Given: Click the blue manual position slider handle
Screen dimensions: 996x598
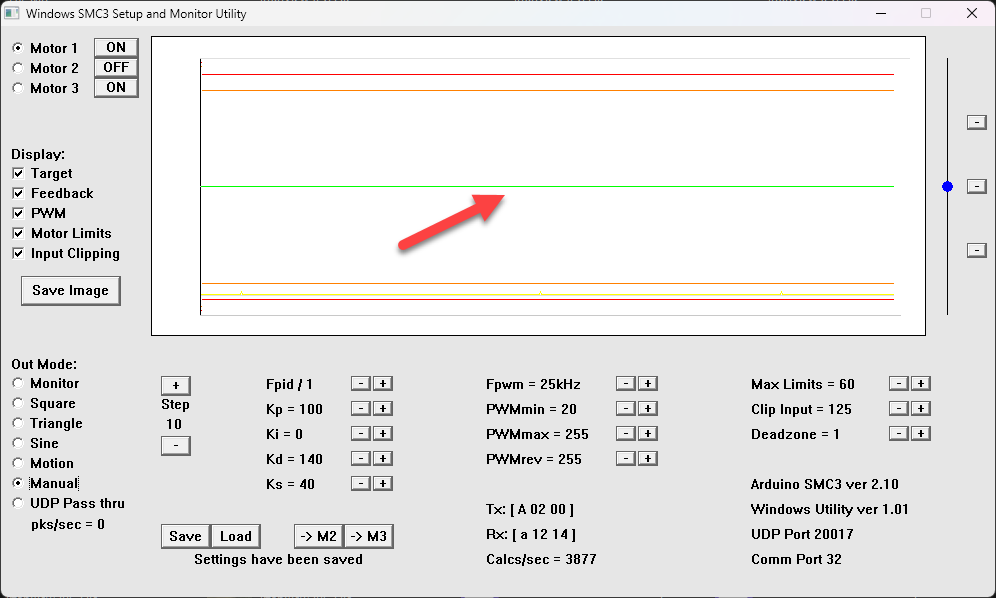Looking at the screenshot, I should (x=947, y=187).
